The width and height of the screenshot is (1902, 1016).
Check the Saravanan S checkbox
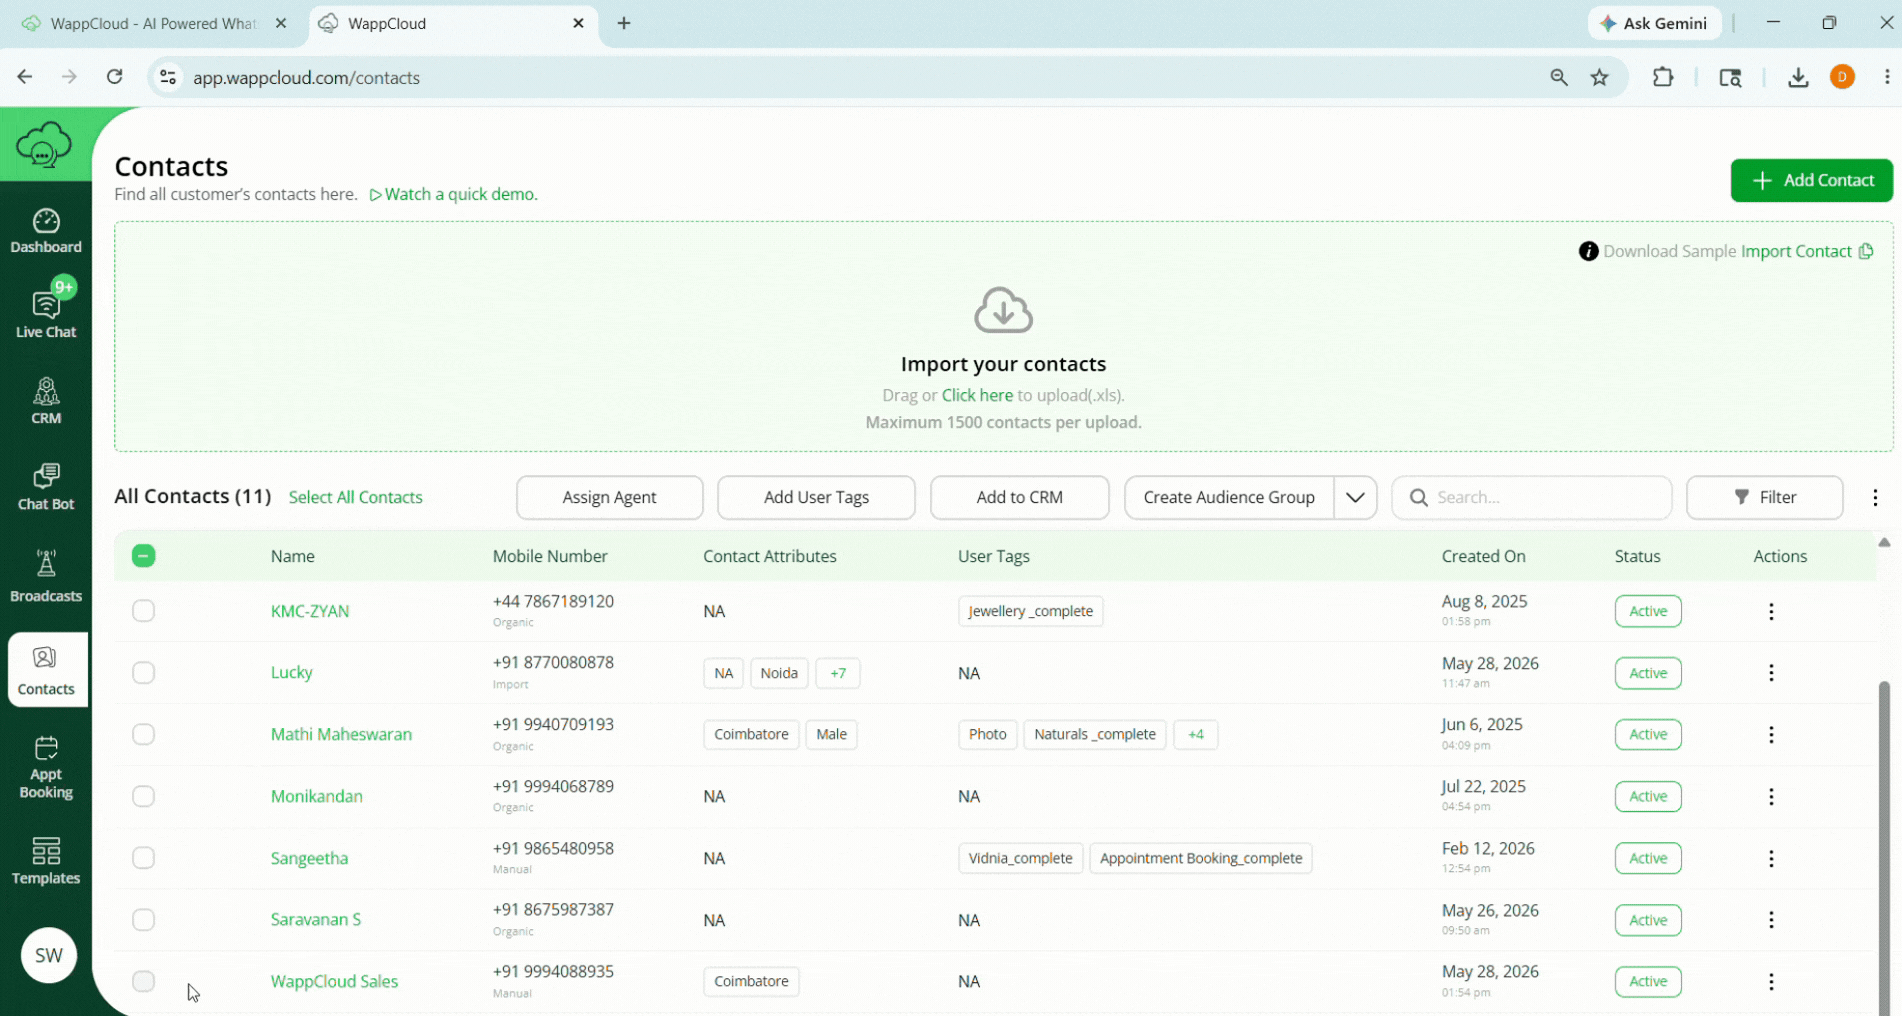(143, 920)
